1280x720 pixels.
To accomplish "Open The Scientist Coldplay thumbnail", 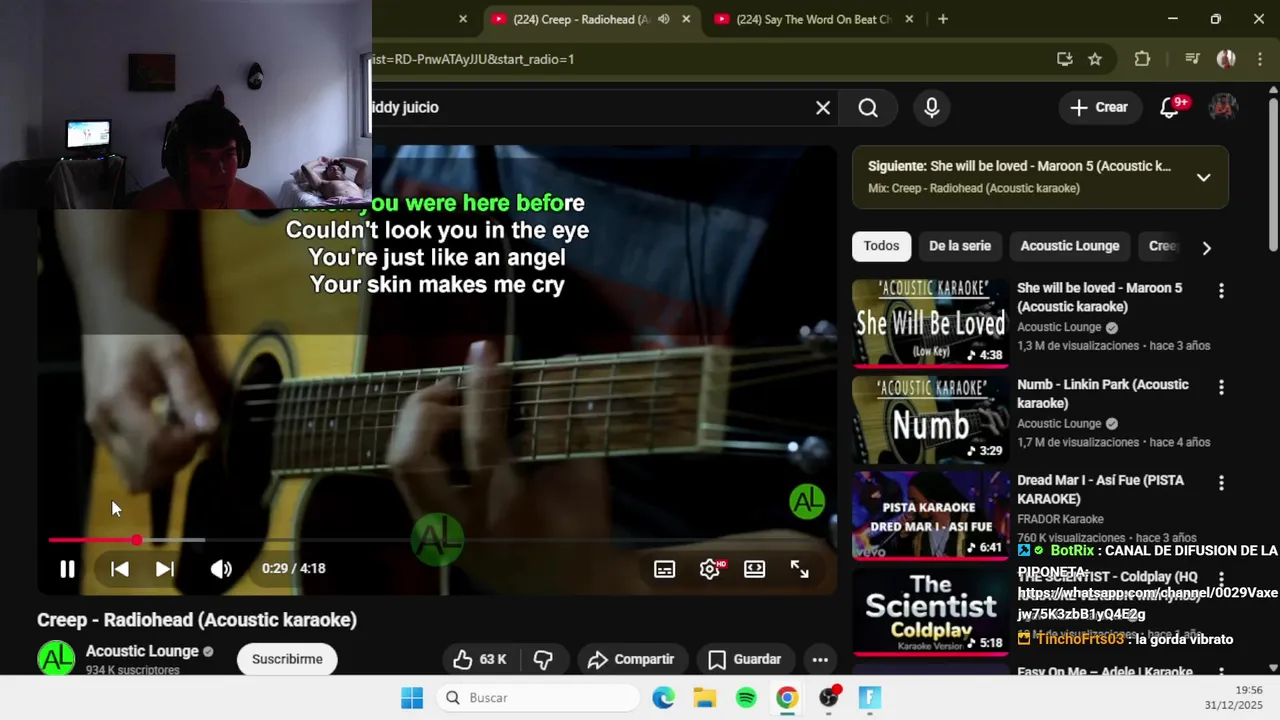I will pos(931,613).
